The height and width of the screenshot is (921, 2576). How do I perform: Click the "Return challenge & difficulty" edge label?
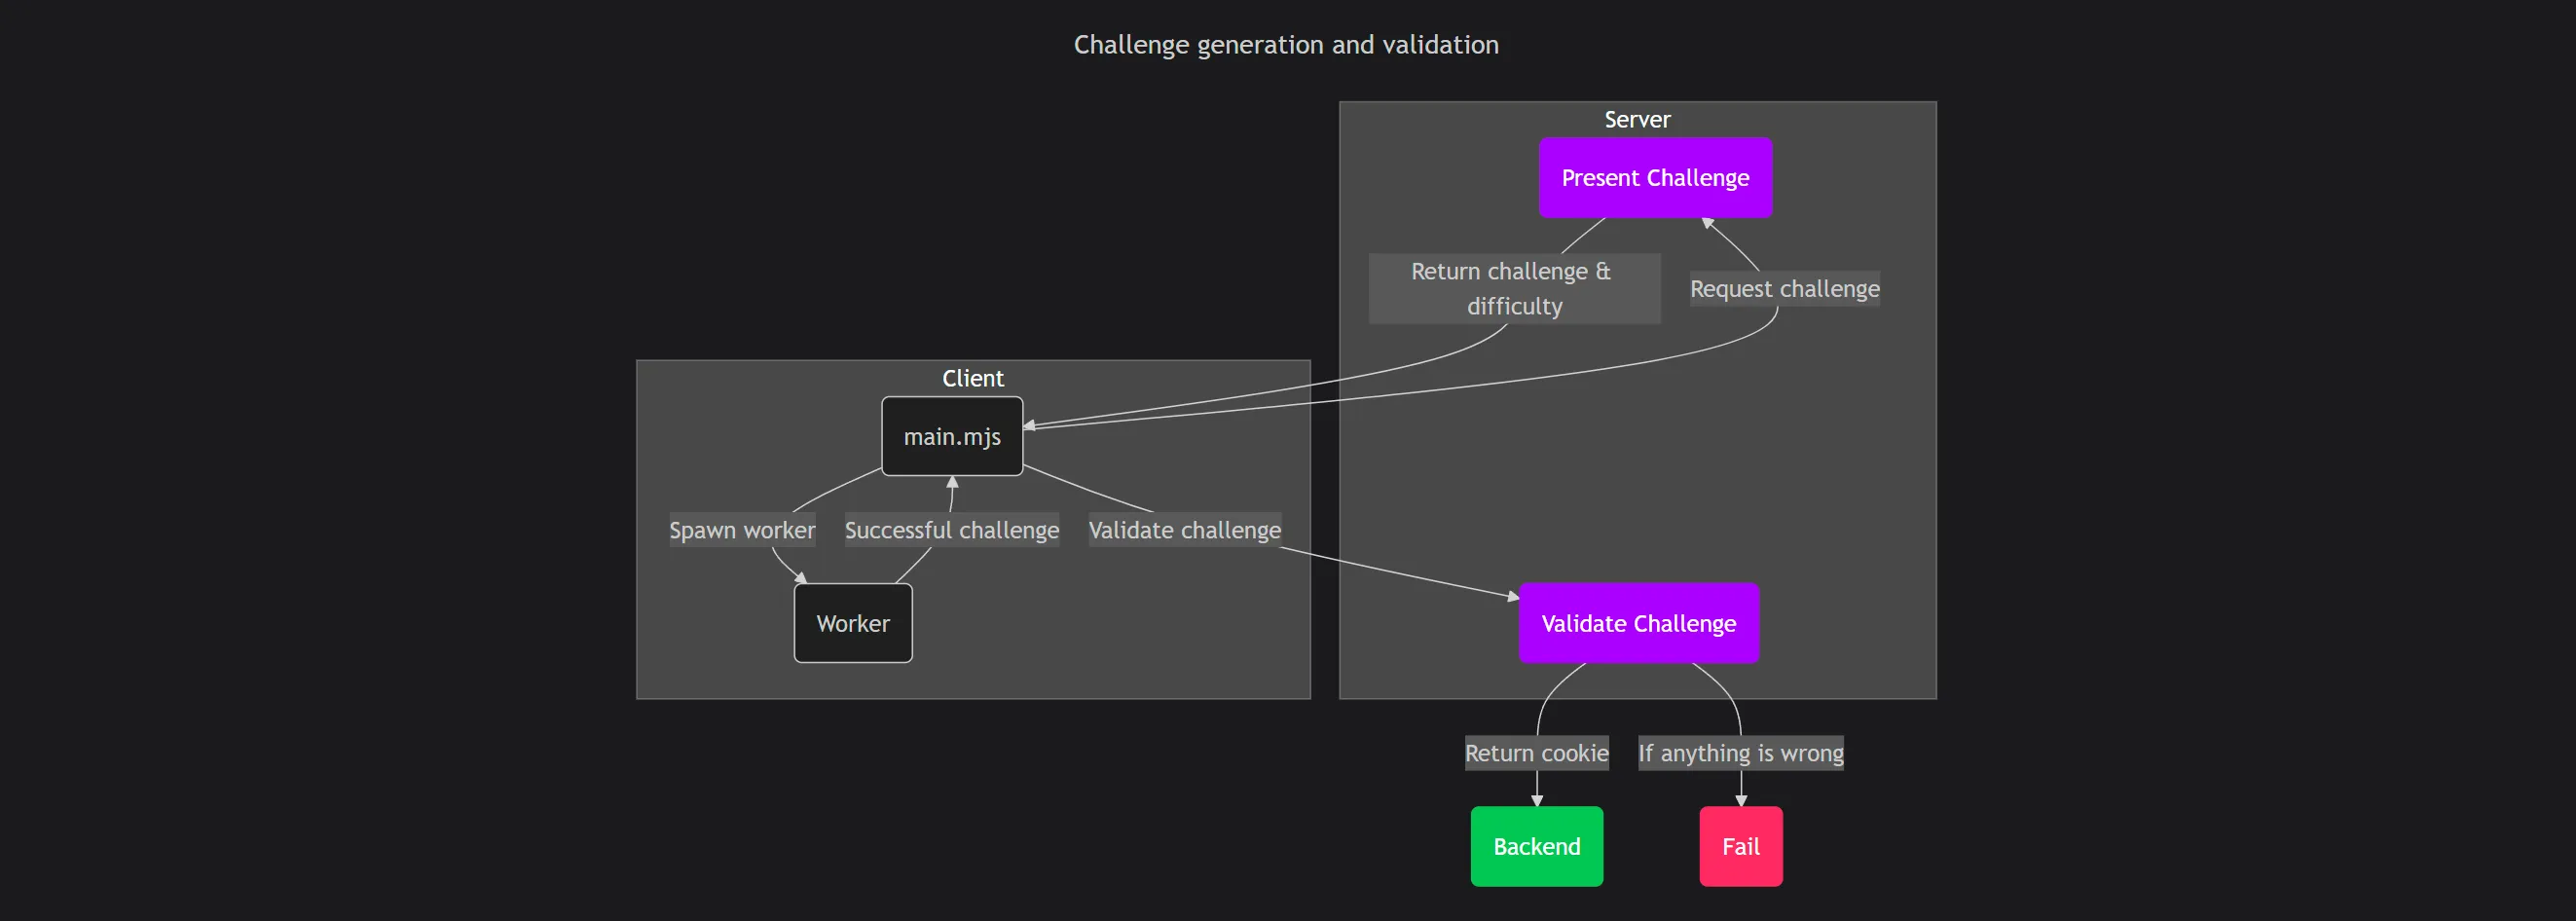click(x=1514, y=288)
